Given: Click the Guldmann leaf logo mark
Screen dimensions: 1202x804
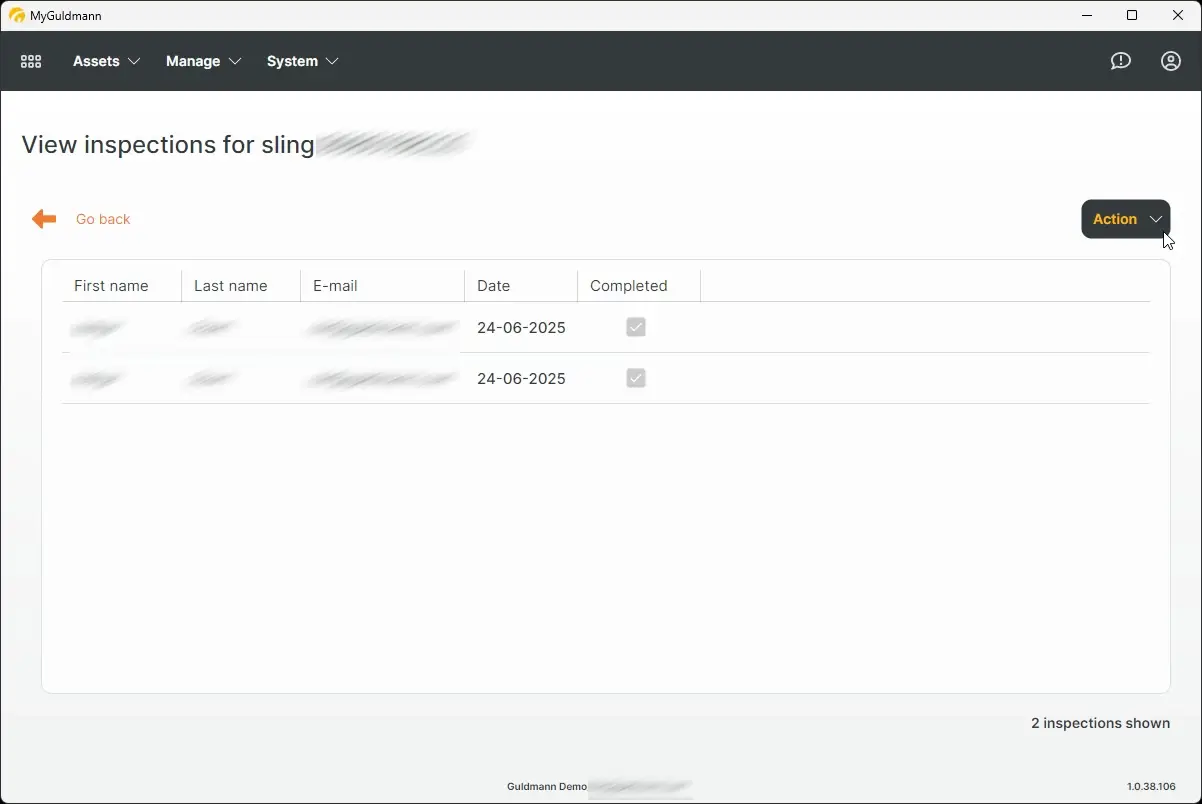Looking at the screenshot, I should coord(17,15).
